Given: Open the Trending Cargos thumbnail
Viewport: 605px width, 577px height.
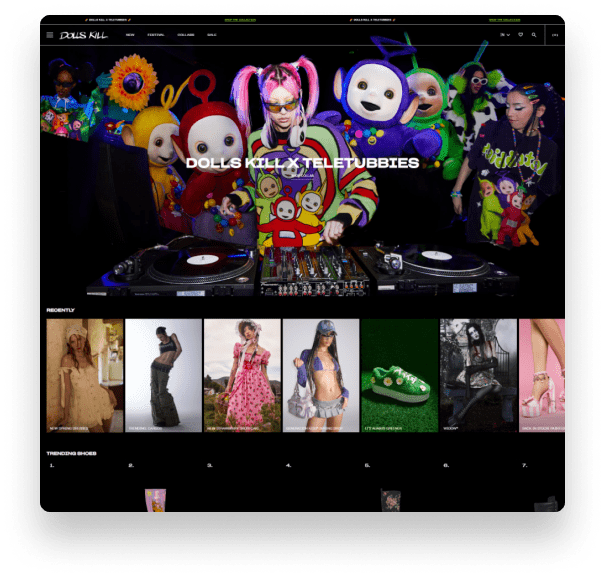Looking at the screenshot, I should pos(164,375).
